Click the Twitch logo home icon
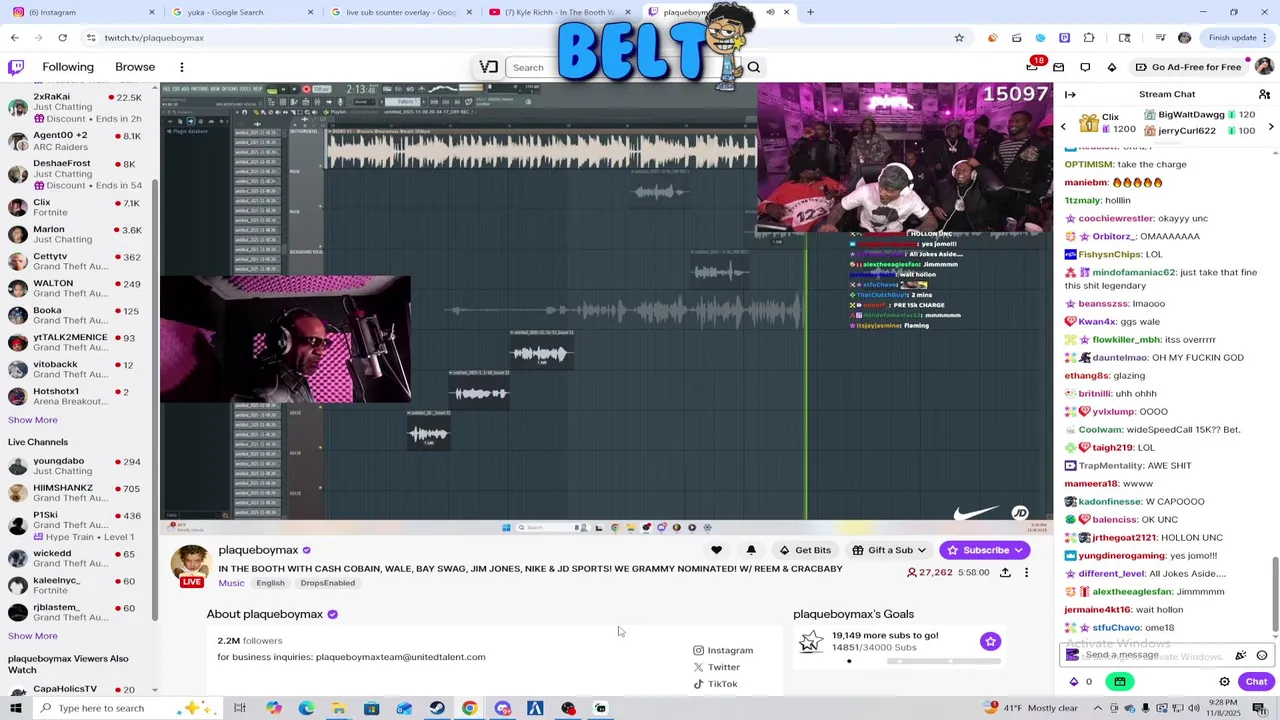This screenshot has width=1280, height=720. (16, 67)
